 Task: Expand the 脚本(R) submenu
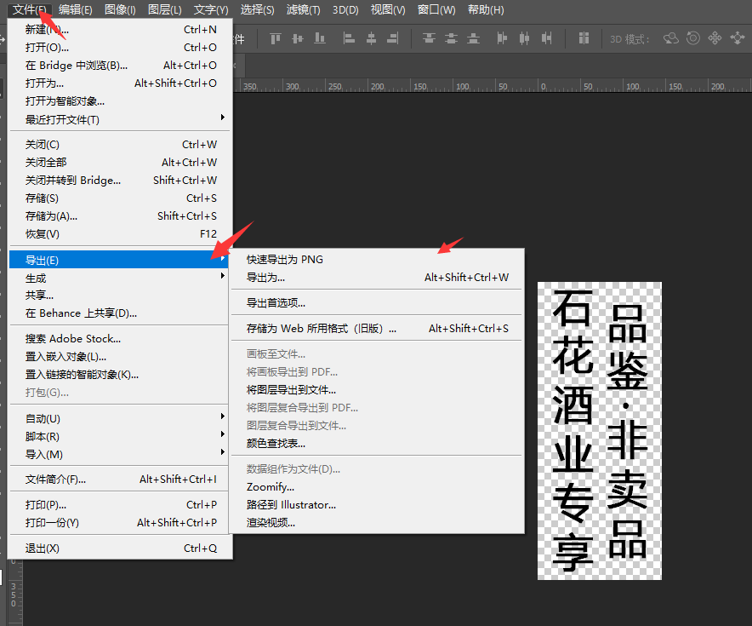(120, 437)
